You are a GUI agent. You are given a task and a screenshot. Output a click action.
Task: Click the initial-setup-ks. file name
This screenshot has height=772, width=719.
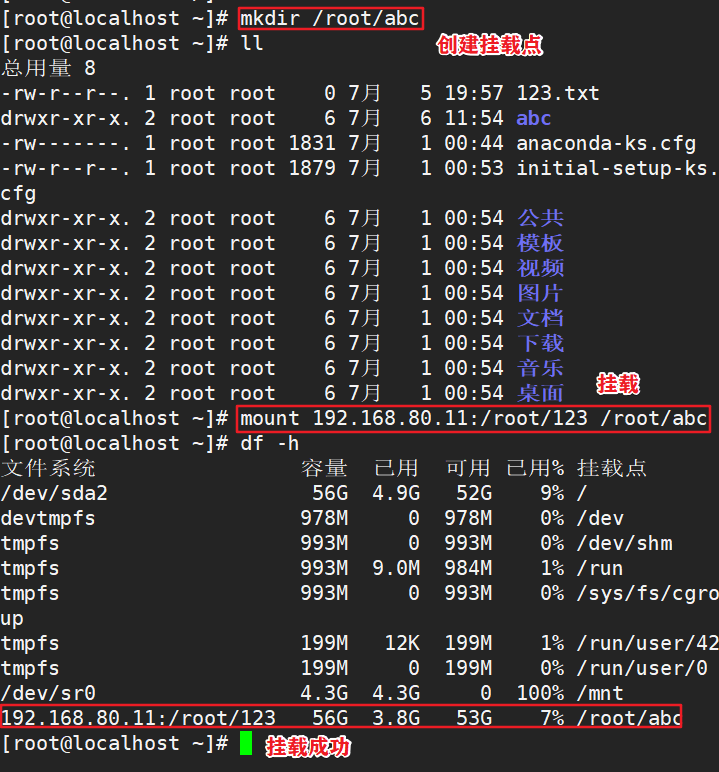617,169
